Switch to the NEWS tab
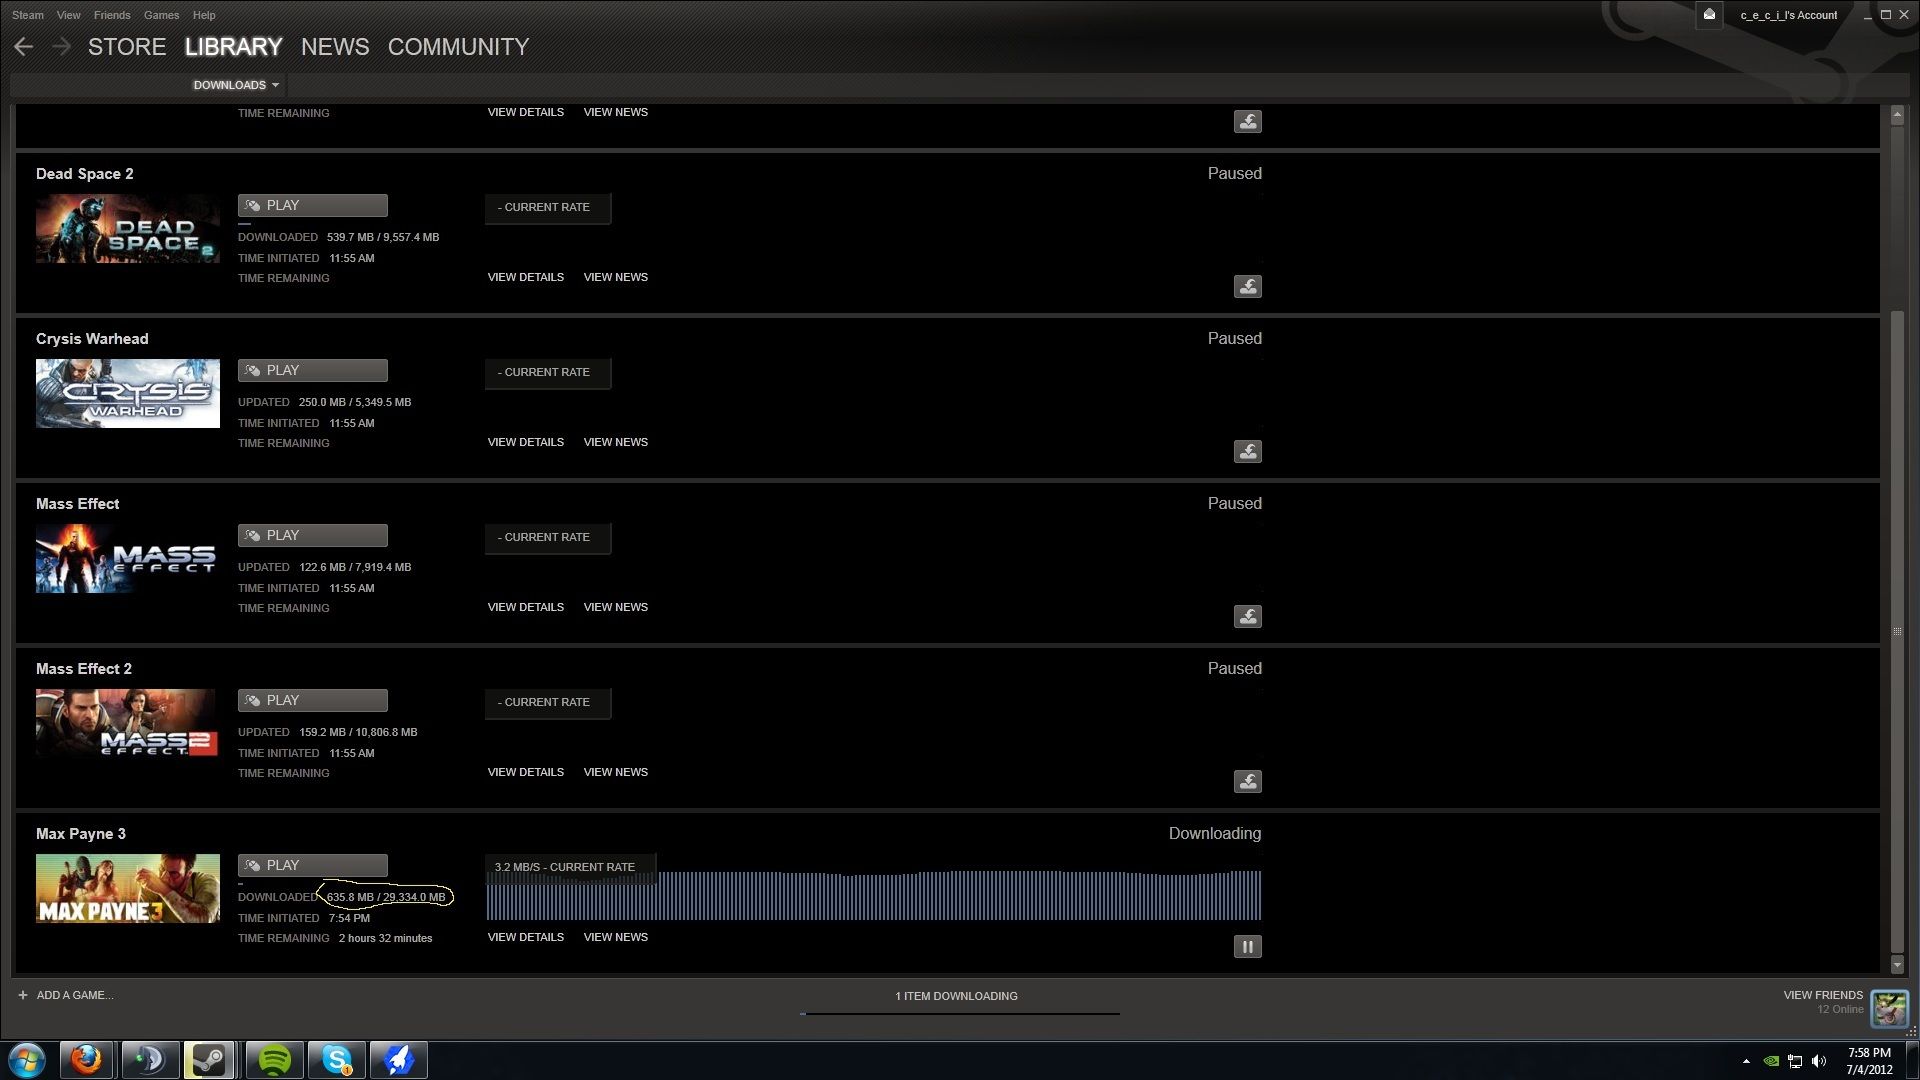 point(335,47)
